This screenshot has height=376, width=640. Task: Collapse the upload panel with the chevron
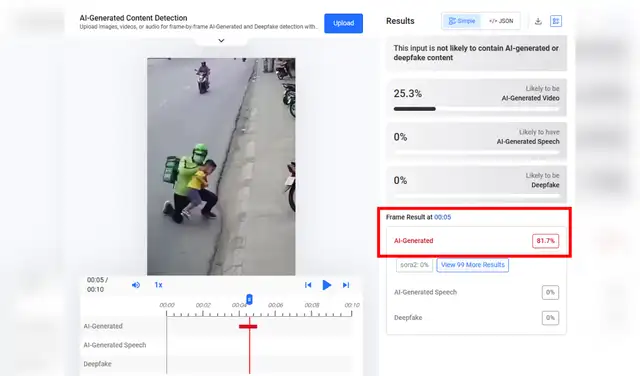click(221, 41)
